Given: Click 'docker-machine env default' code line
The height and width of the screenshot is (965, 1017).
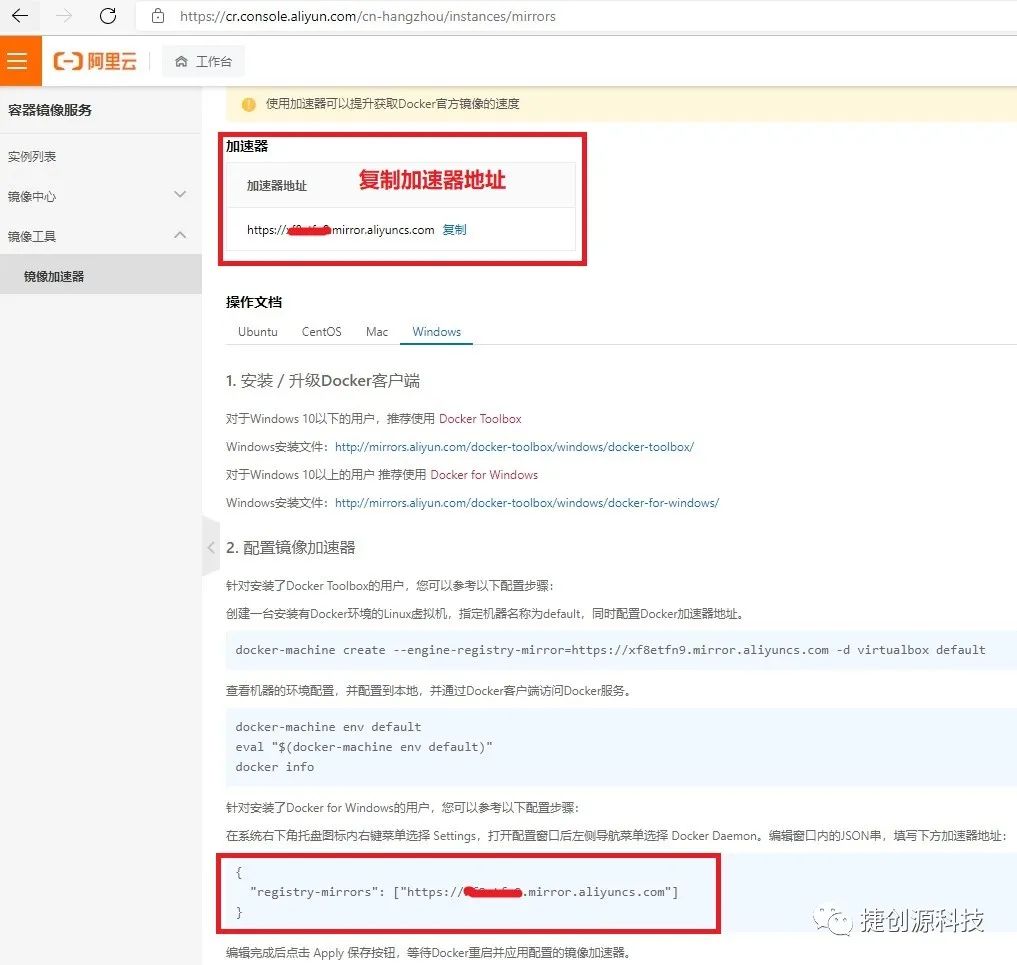Looking at the screenshot, I should click(328, 727).
